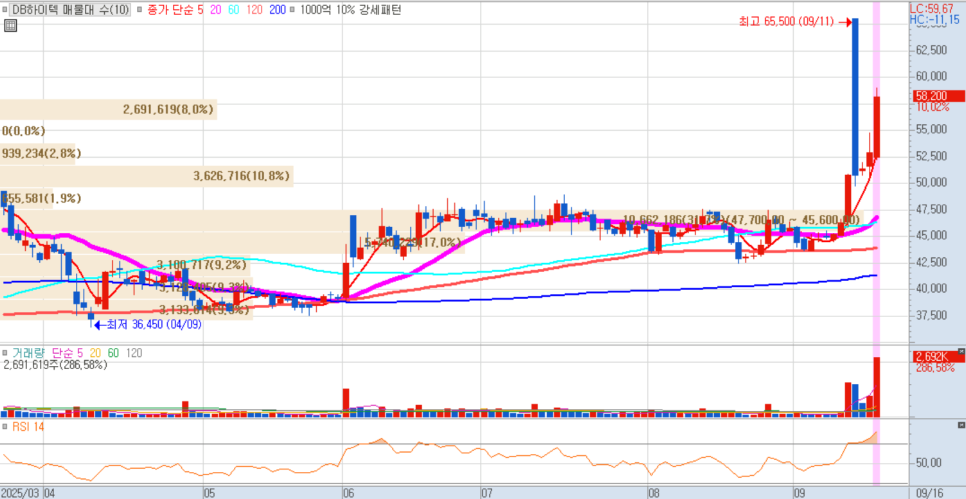Click the small square before 거래량 label
The image size is (966, 499).
click(5, 354)
